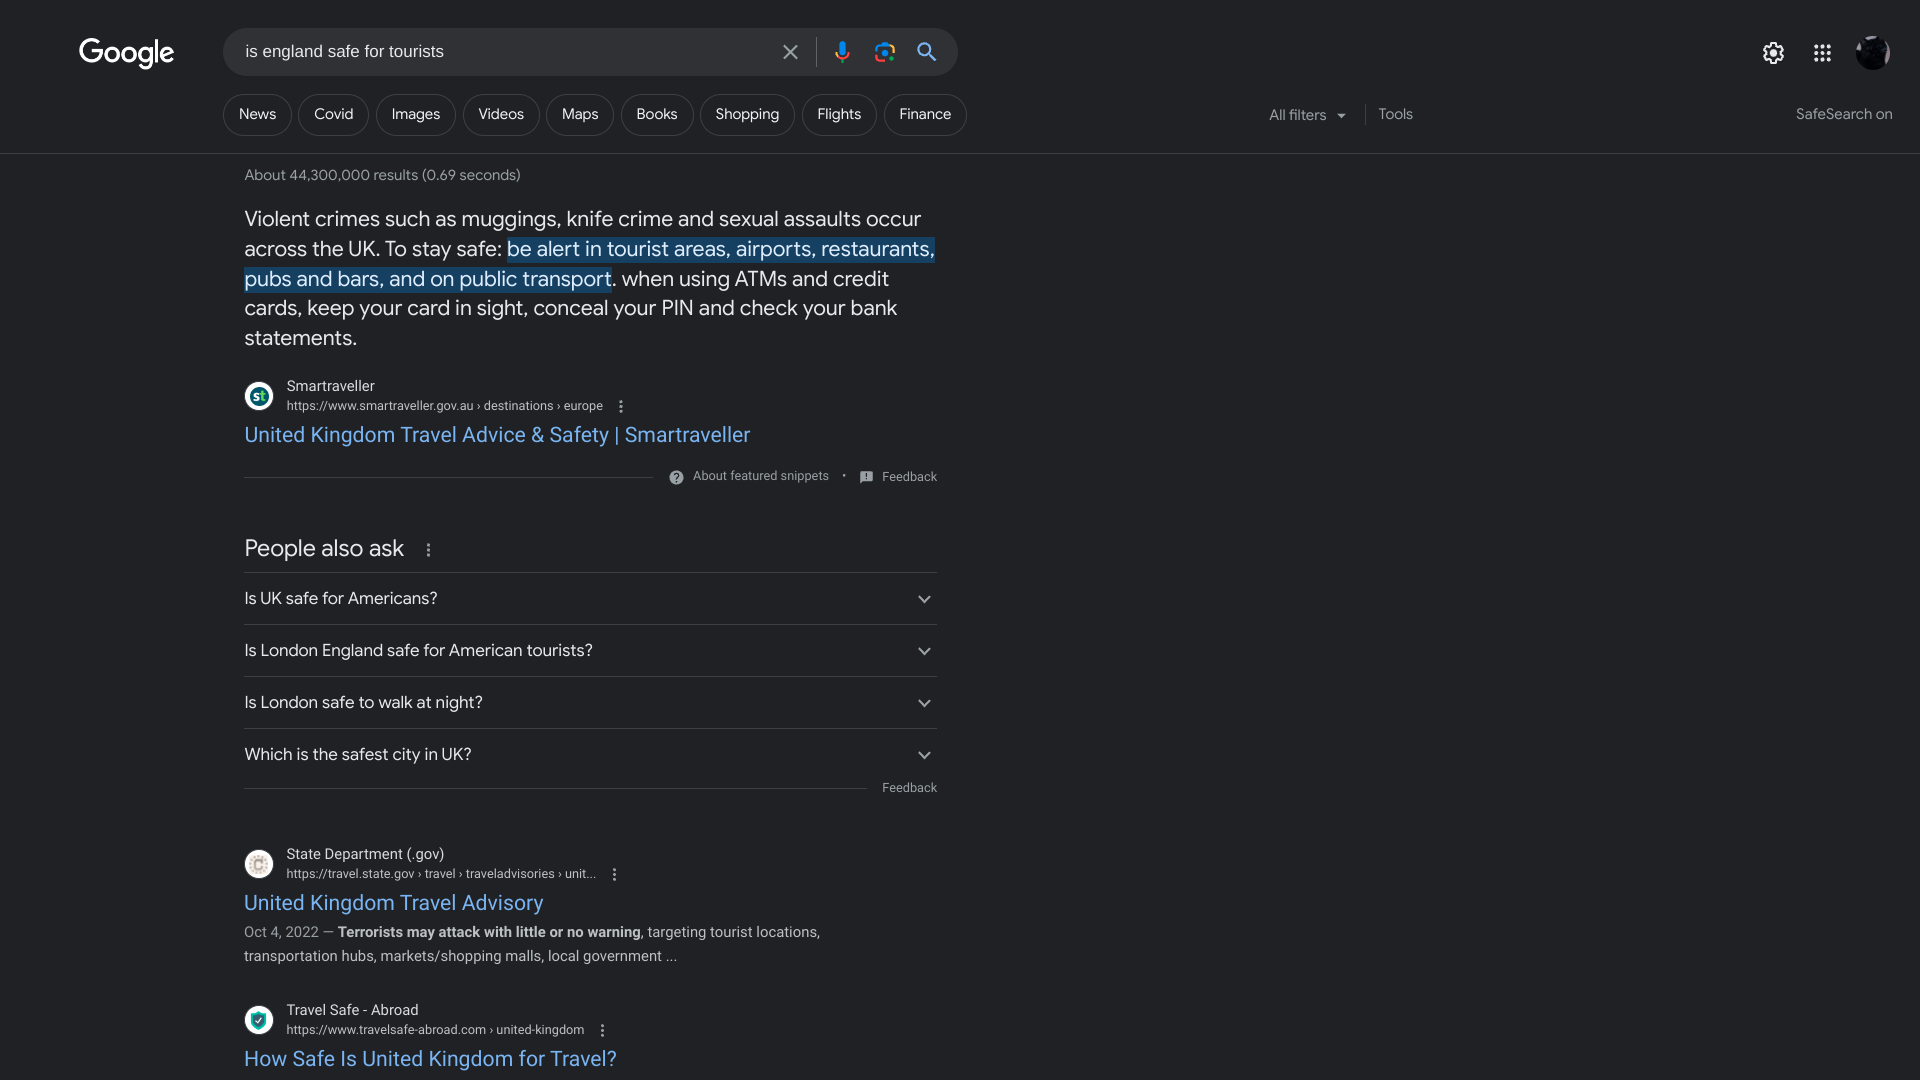Screen dimensions: 1920x1080
Task: Expand 'Which is the safest city in UK?'
Action: coord(590,755)
